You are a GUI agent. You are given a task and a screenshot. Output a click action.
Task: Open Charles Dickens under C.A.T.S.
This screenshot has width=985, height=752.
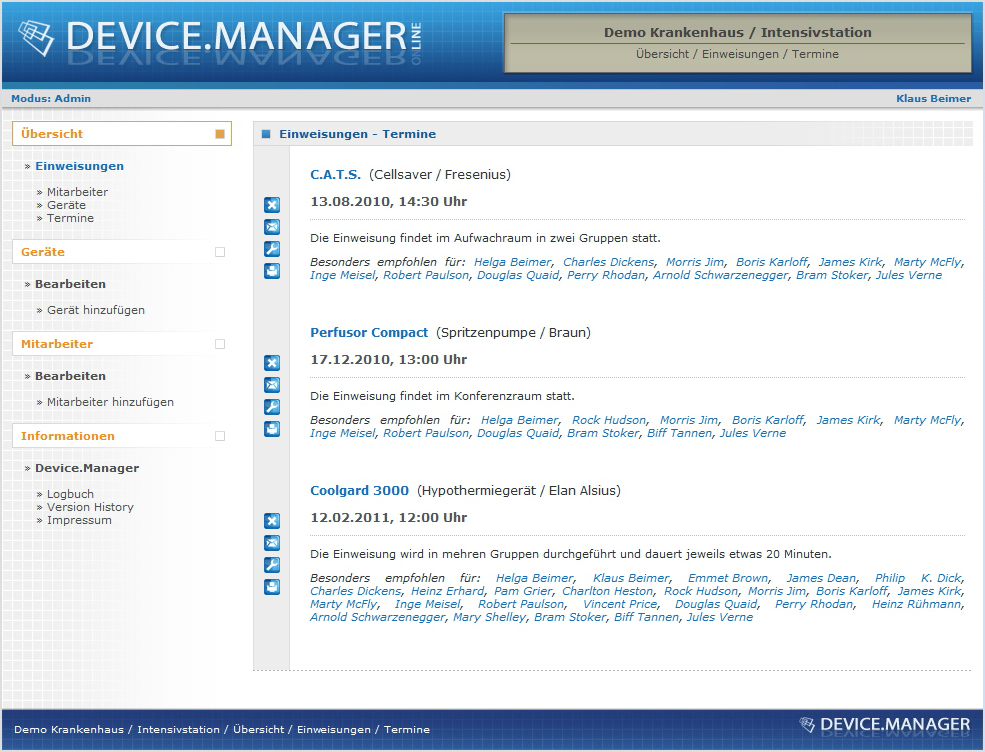point(608,262)
